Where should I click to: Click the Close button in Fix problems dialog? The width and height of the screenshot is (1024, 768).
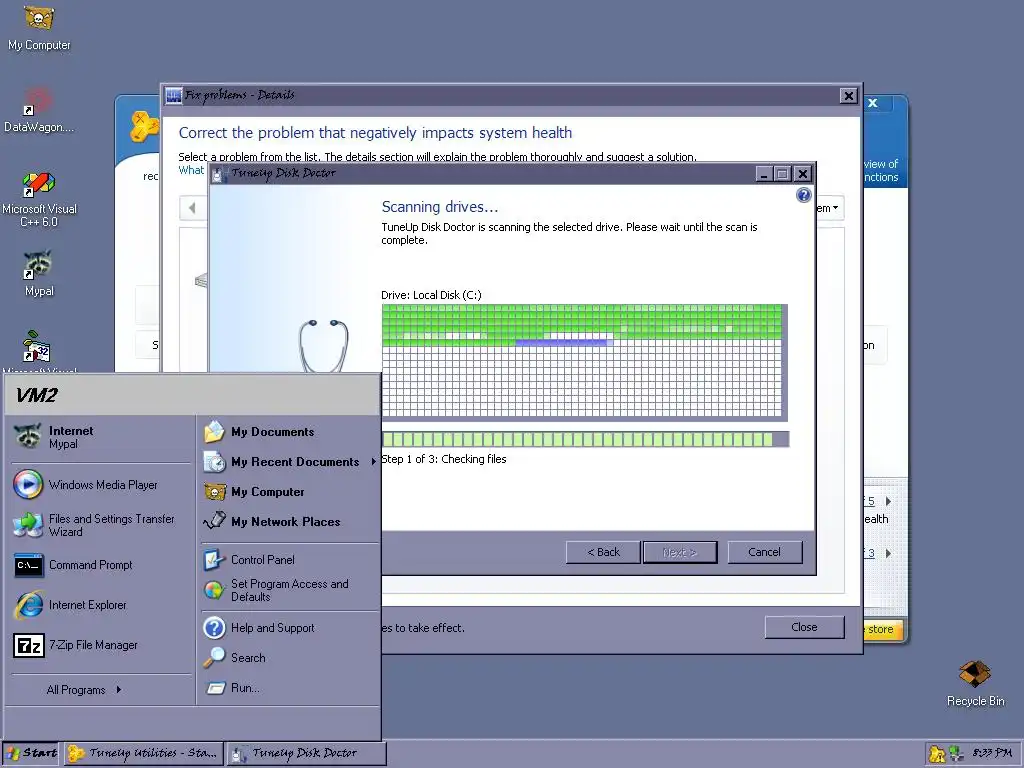pyautogui.click(x=804, y=627)
